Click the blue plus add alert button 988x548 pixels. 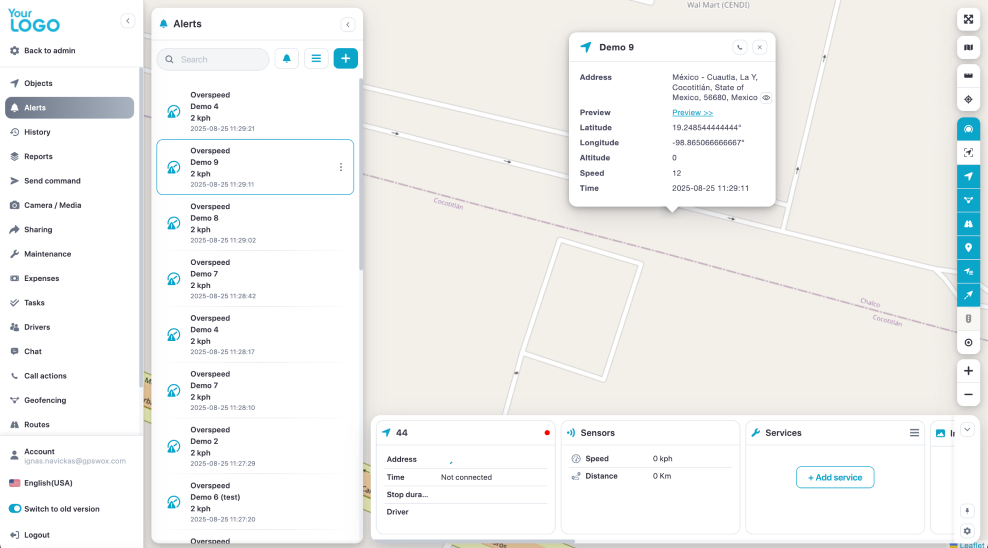point(345,59)
